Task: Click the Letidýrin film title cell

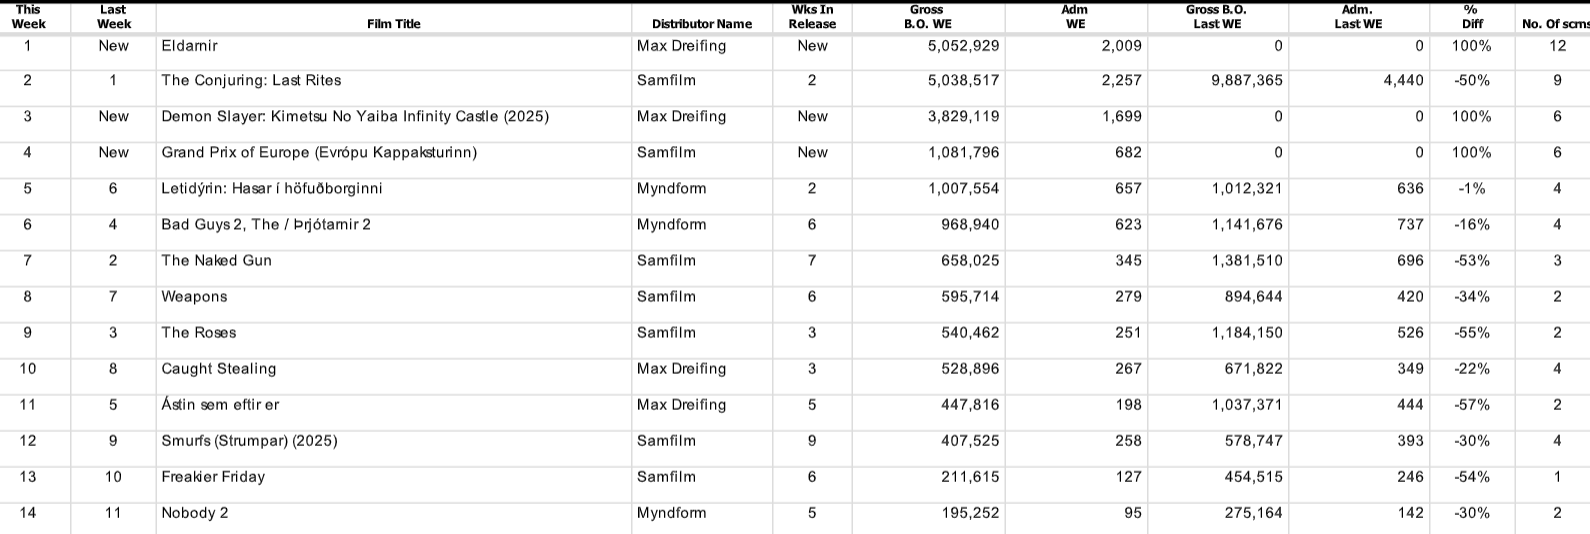Action: pyautogui.click(x=272, y=189)
